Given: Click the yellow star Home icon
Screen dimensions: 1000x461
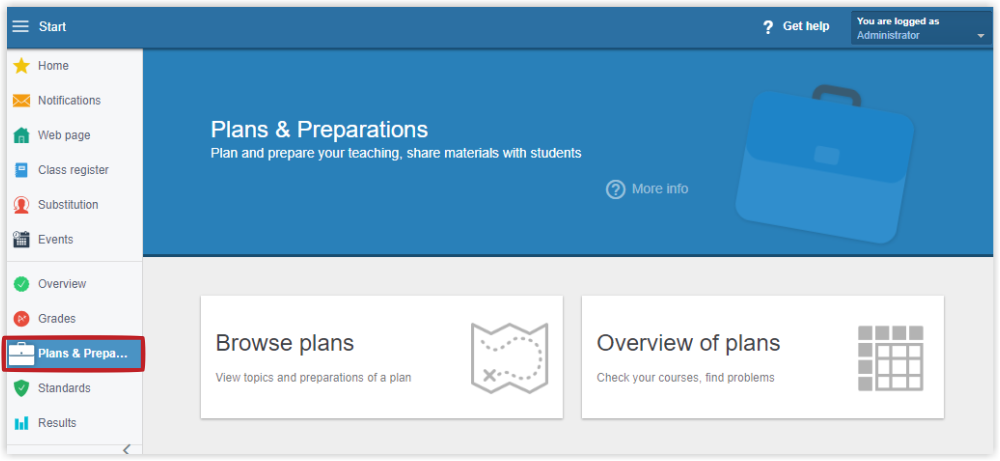Looking at the screenshot, I should tap(22, 66).
